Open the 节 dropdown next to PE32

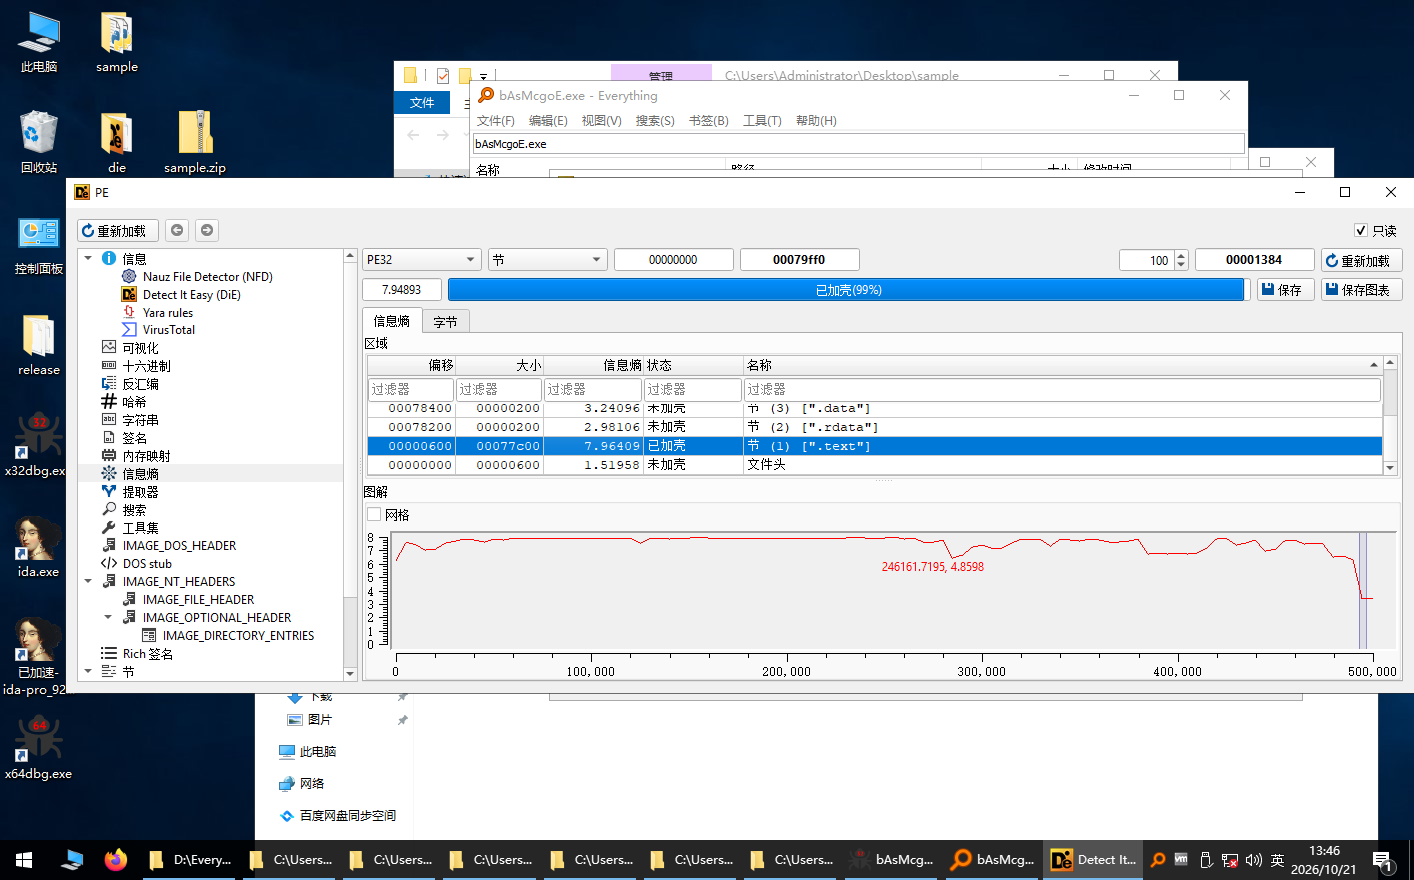point(548,260)
